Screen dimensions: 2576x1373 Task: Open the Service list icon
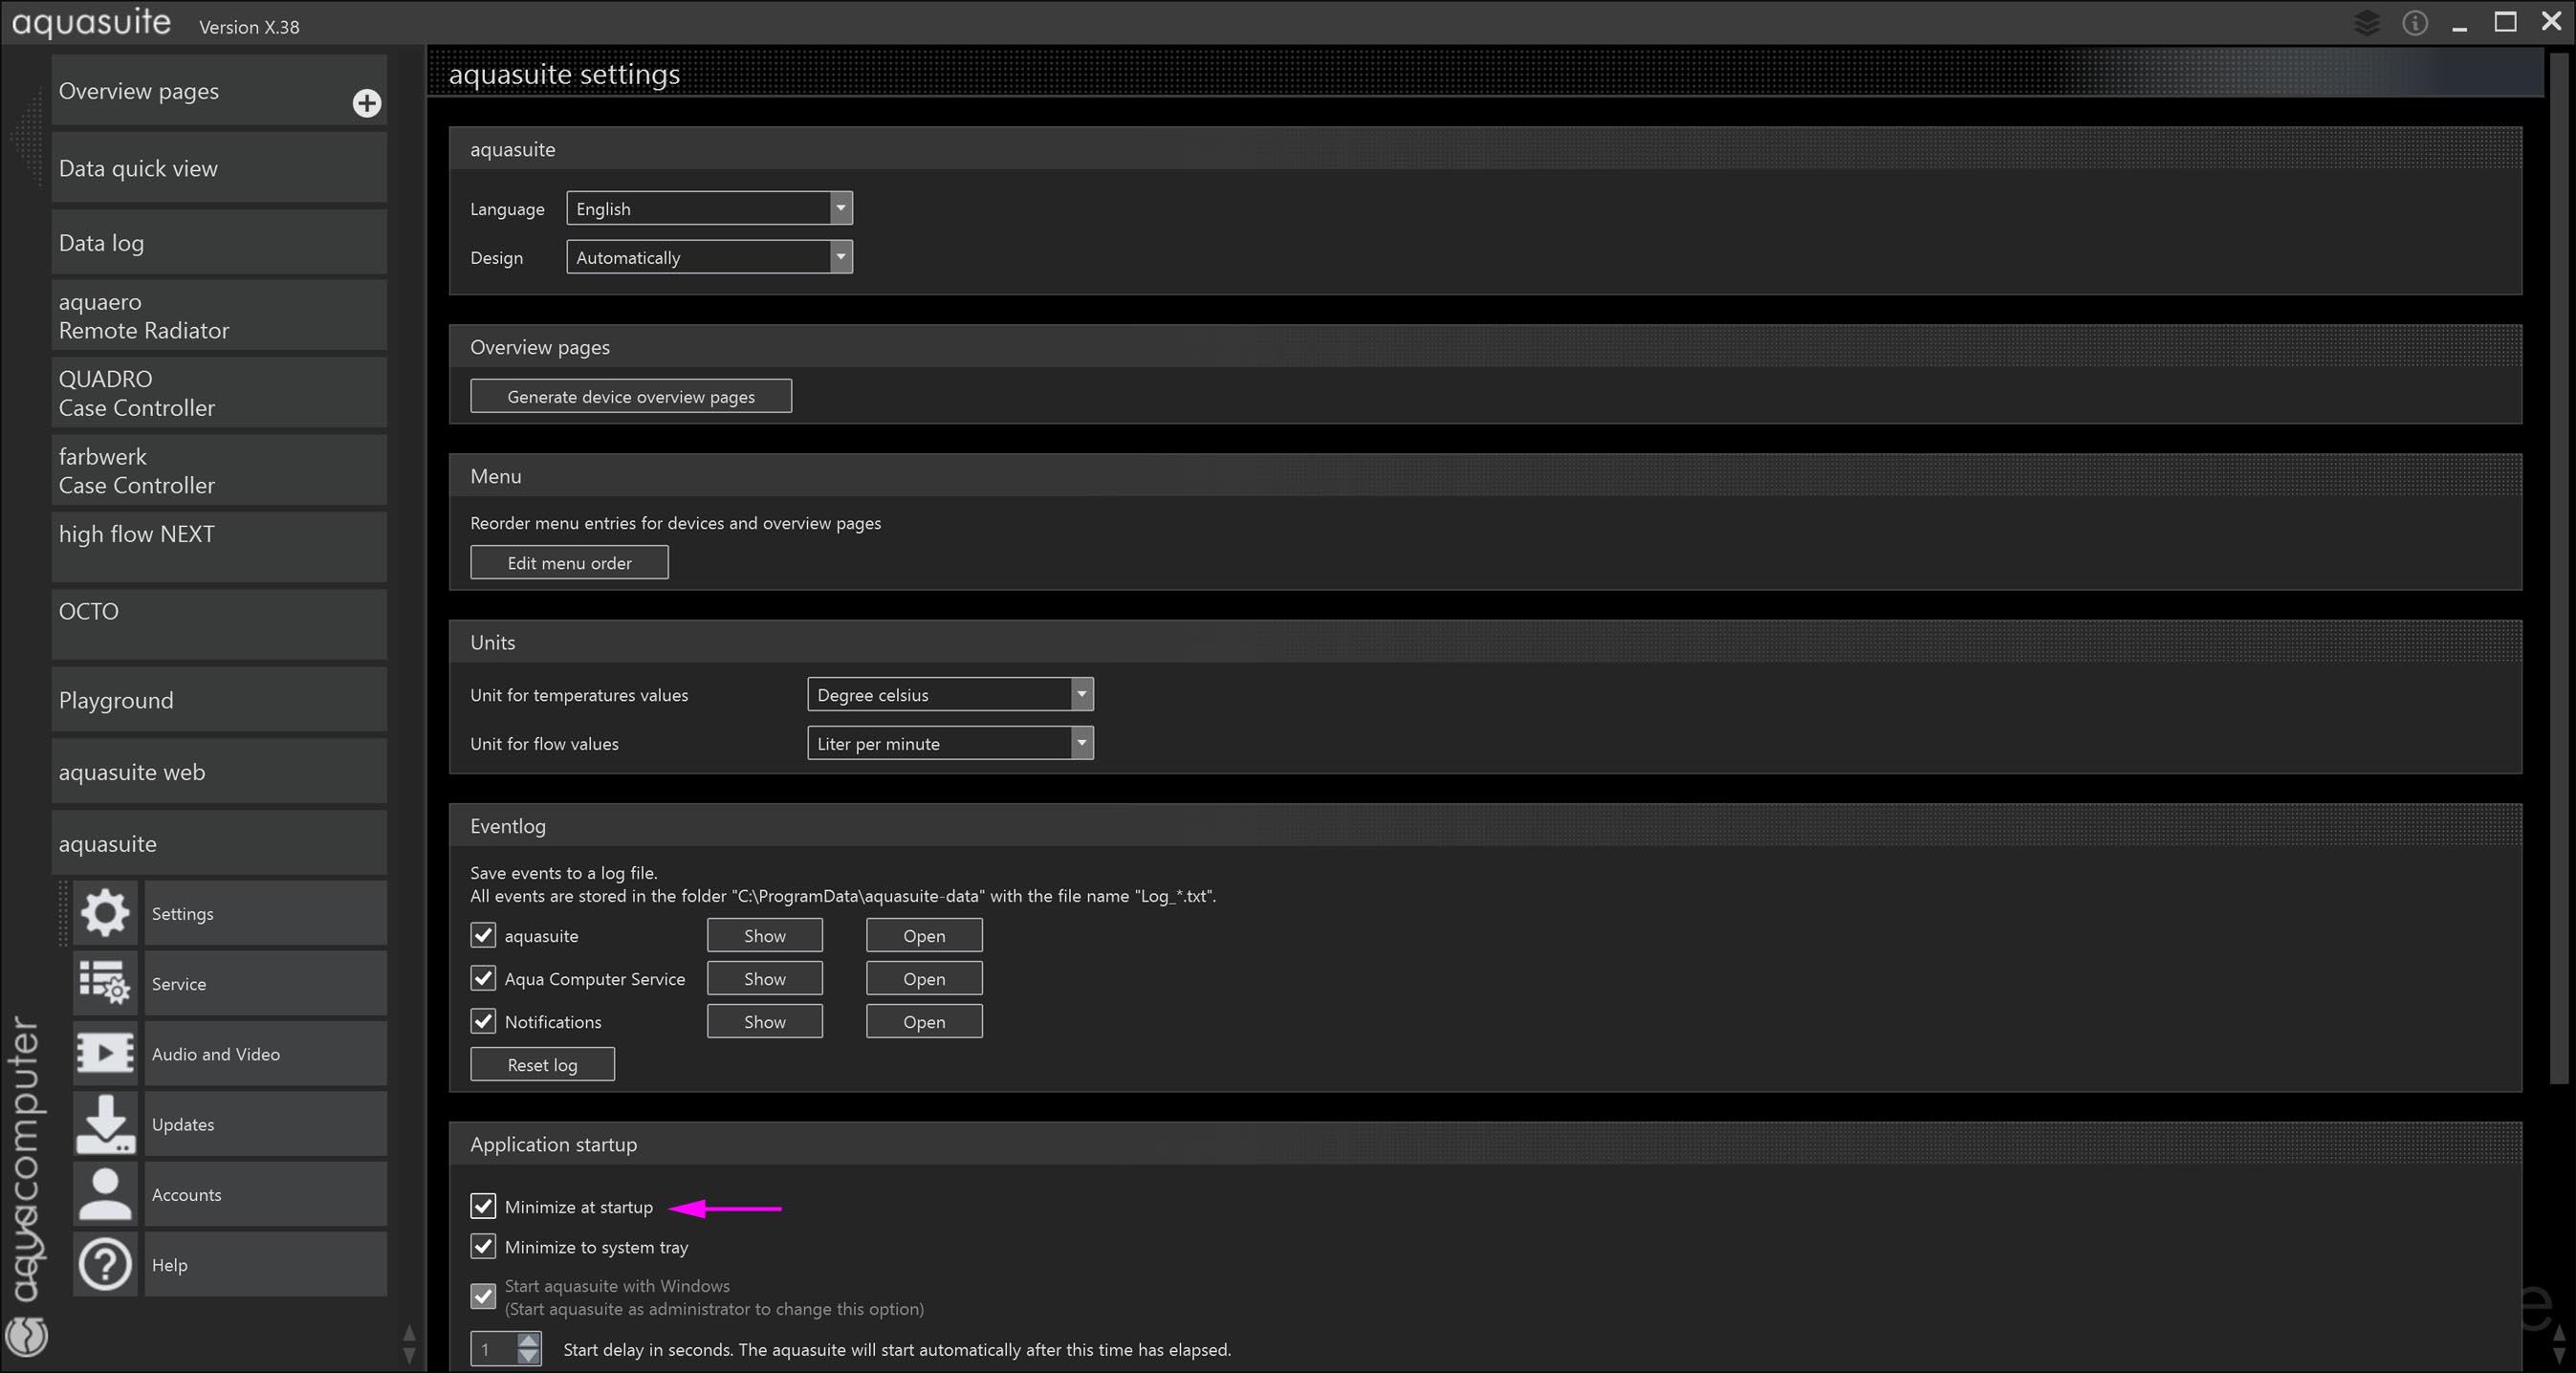pos(105,983)
